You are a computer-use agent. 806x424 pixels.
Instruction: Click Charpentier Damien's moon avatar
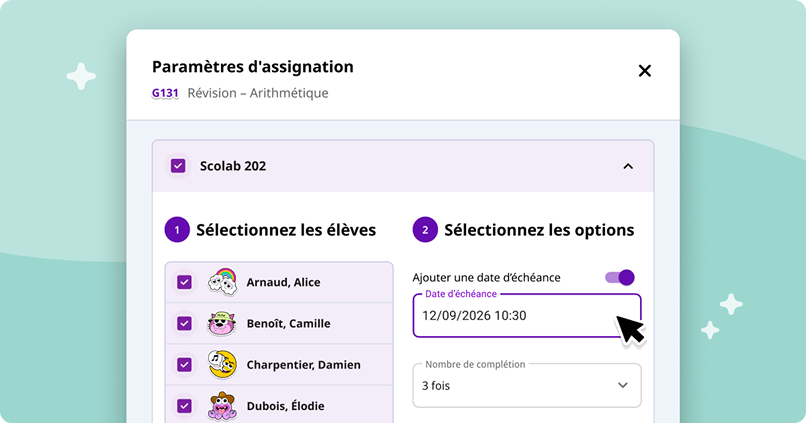point(222,364)
